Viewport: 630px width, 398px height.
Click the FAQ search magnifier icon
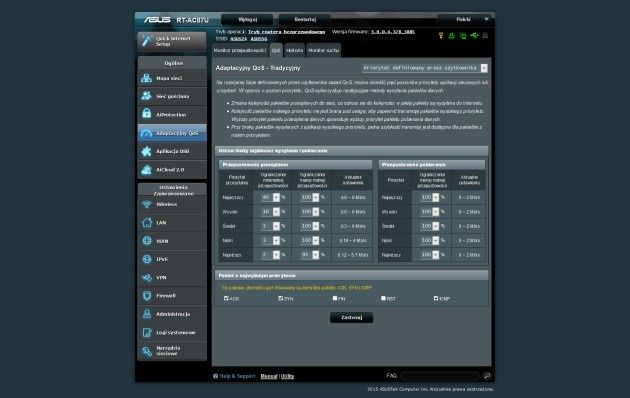[487, 376]
